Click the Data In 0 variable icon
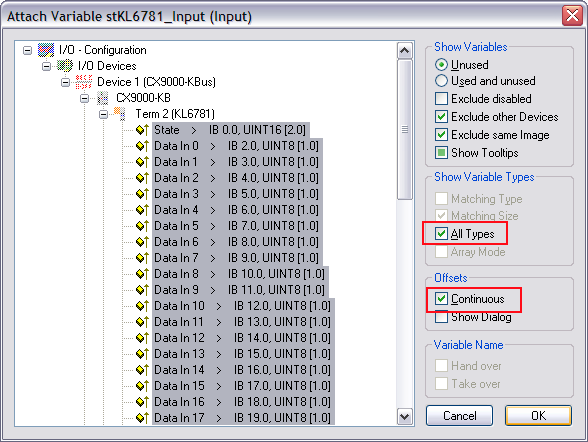 142,146
